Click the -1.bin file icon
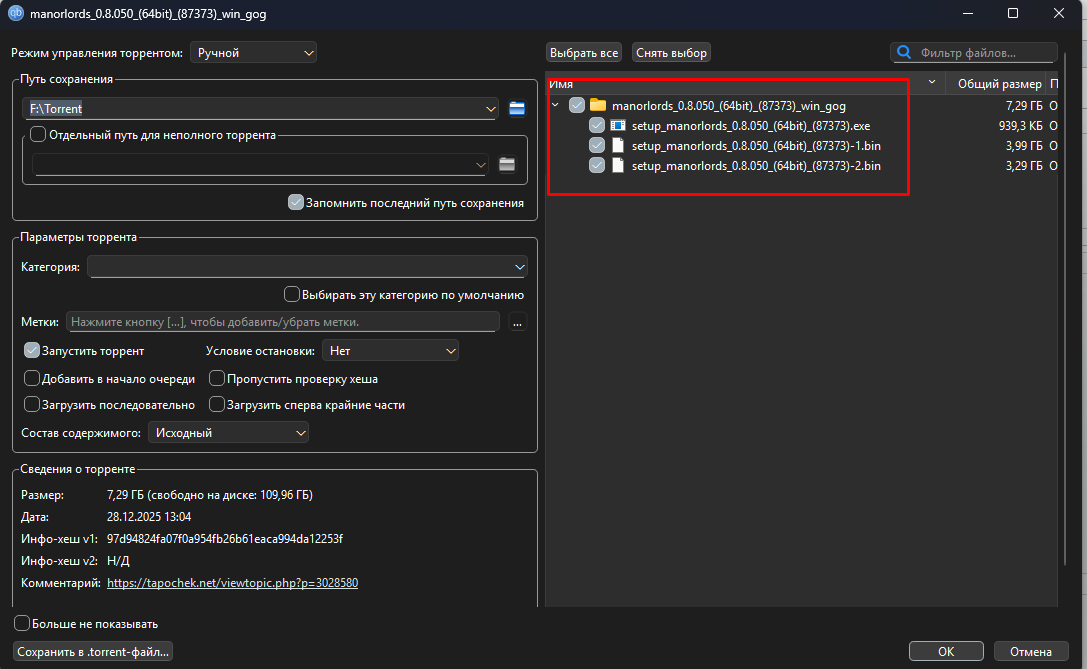 618,146
